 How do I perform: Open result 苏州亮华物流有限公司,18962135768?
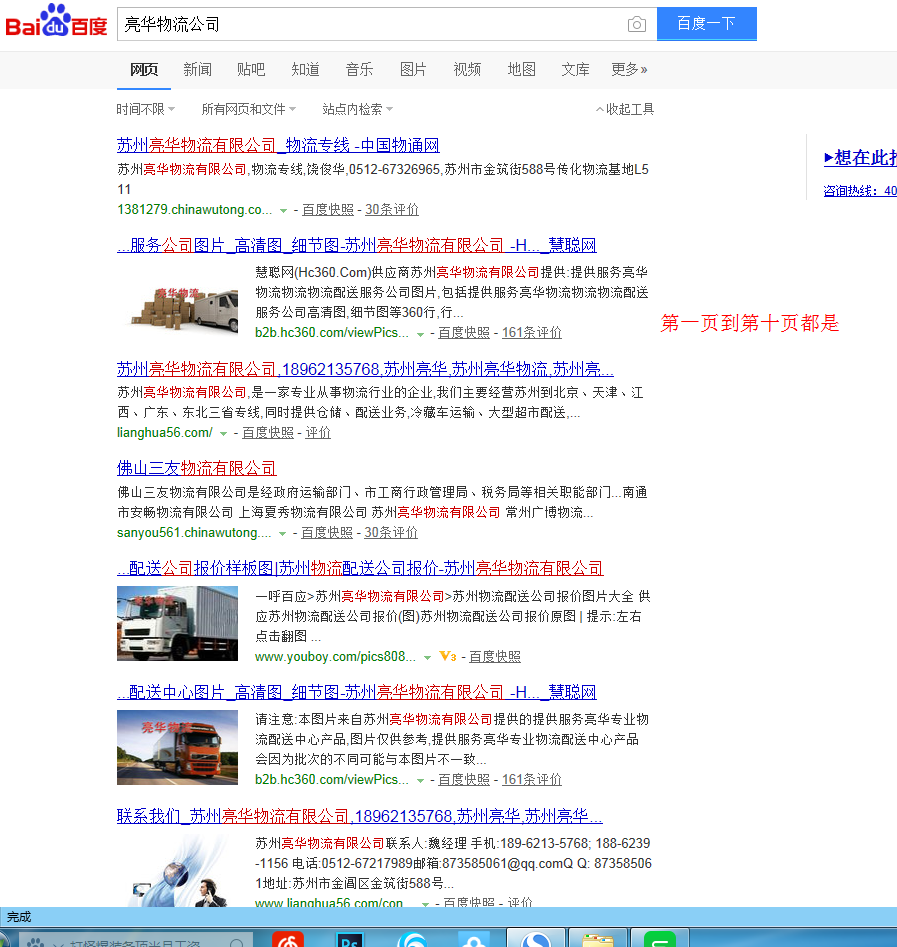pos(365,368)
